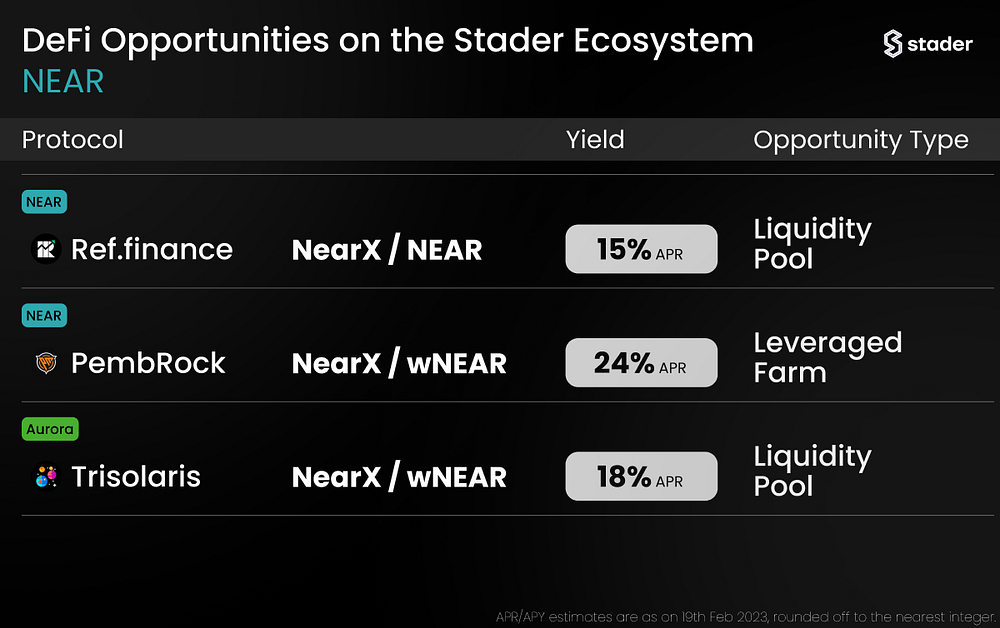Click the 18% APR yield badge
The width and height of the screenshot is (1000, 628).
coord(641,476)
